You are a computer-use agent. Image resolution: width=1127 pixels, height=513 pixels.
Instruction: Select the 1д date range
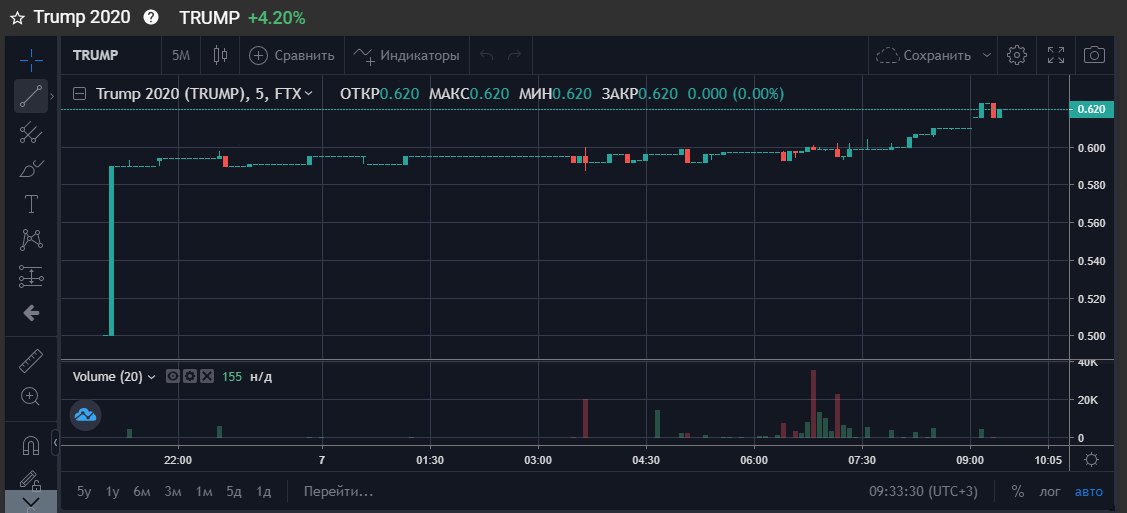(264, 492)
